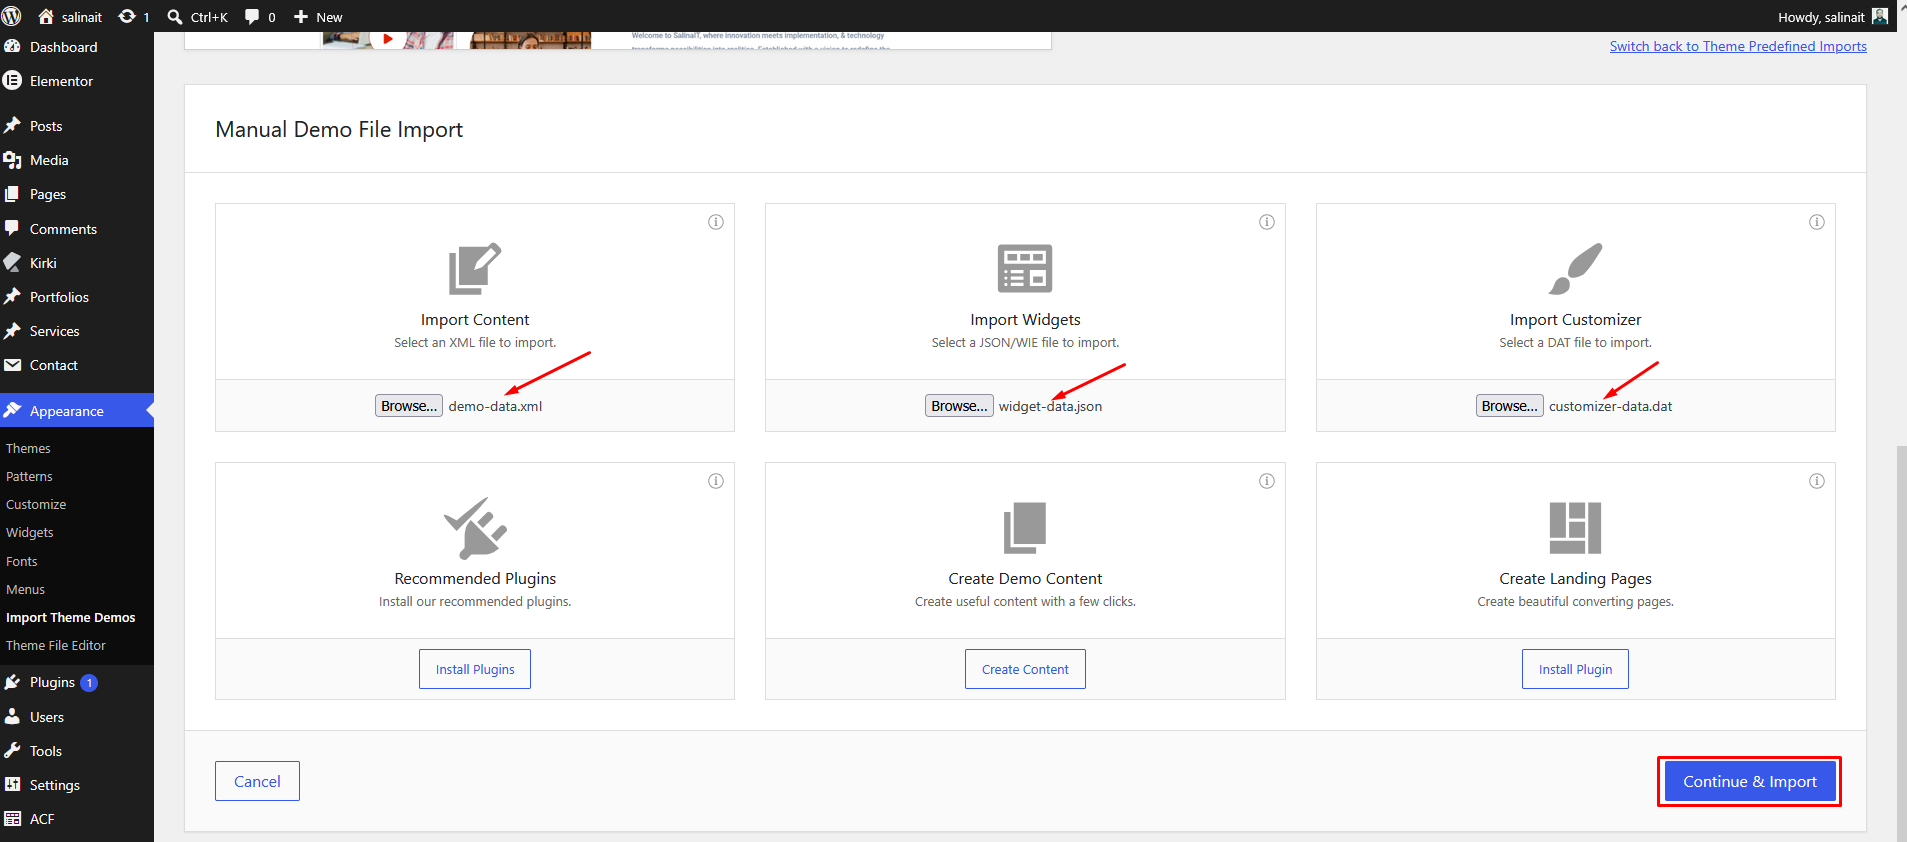The height and width of the screenshot is (842, 1907).
Task: Browse for the Import Content XML file
Action: (x=408, y=406)
